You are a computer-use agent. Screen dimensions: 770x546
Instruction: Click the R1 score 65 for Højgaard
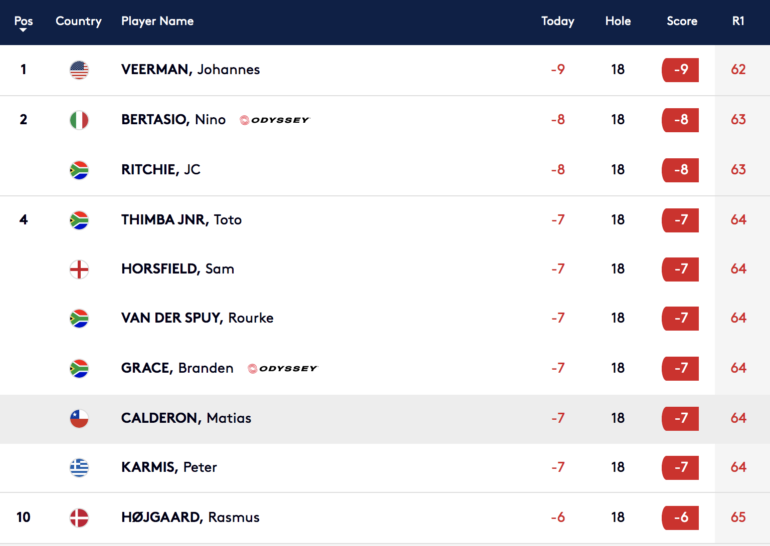tap(738, 518)
